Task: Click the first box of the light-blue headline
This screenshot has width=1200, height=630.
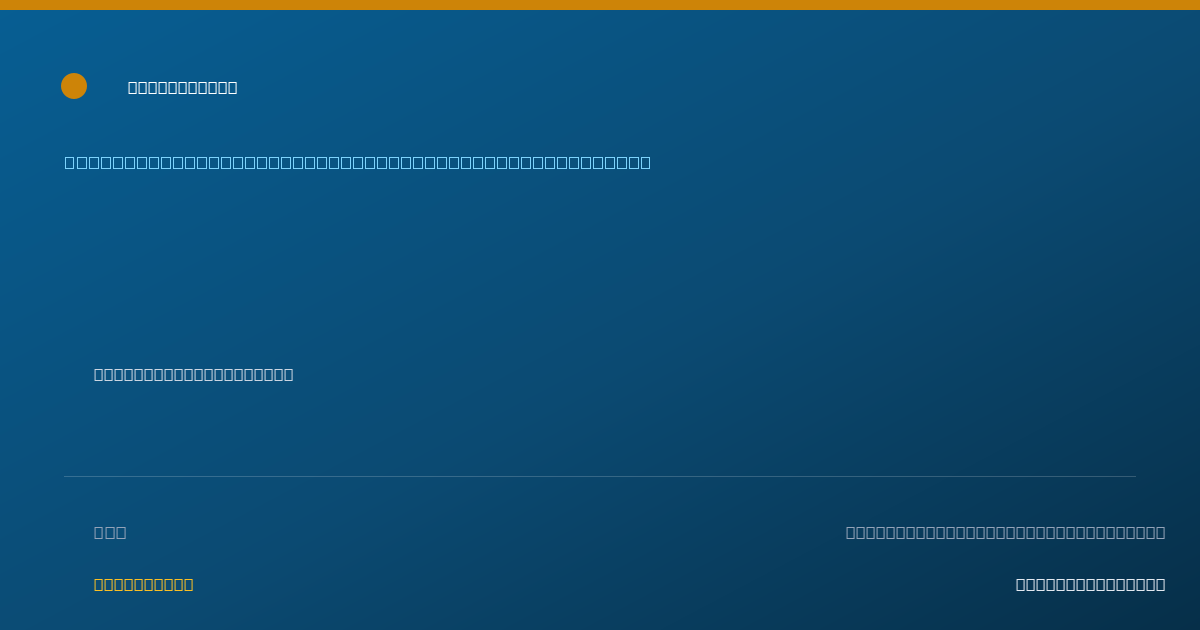Action: pos(70,163)
